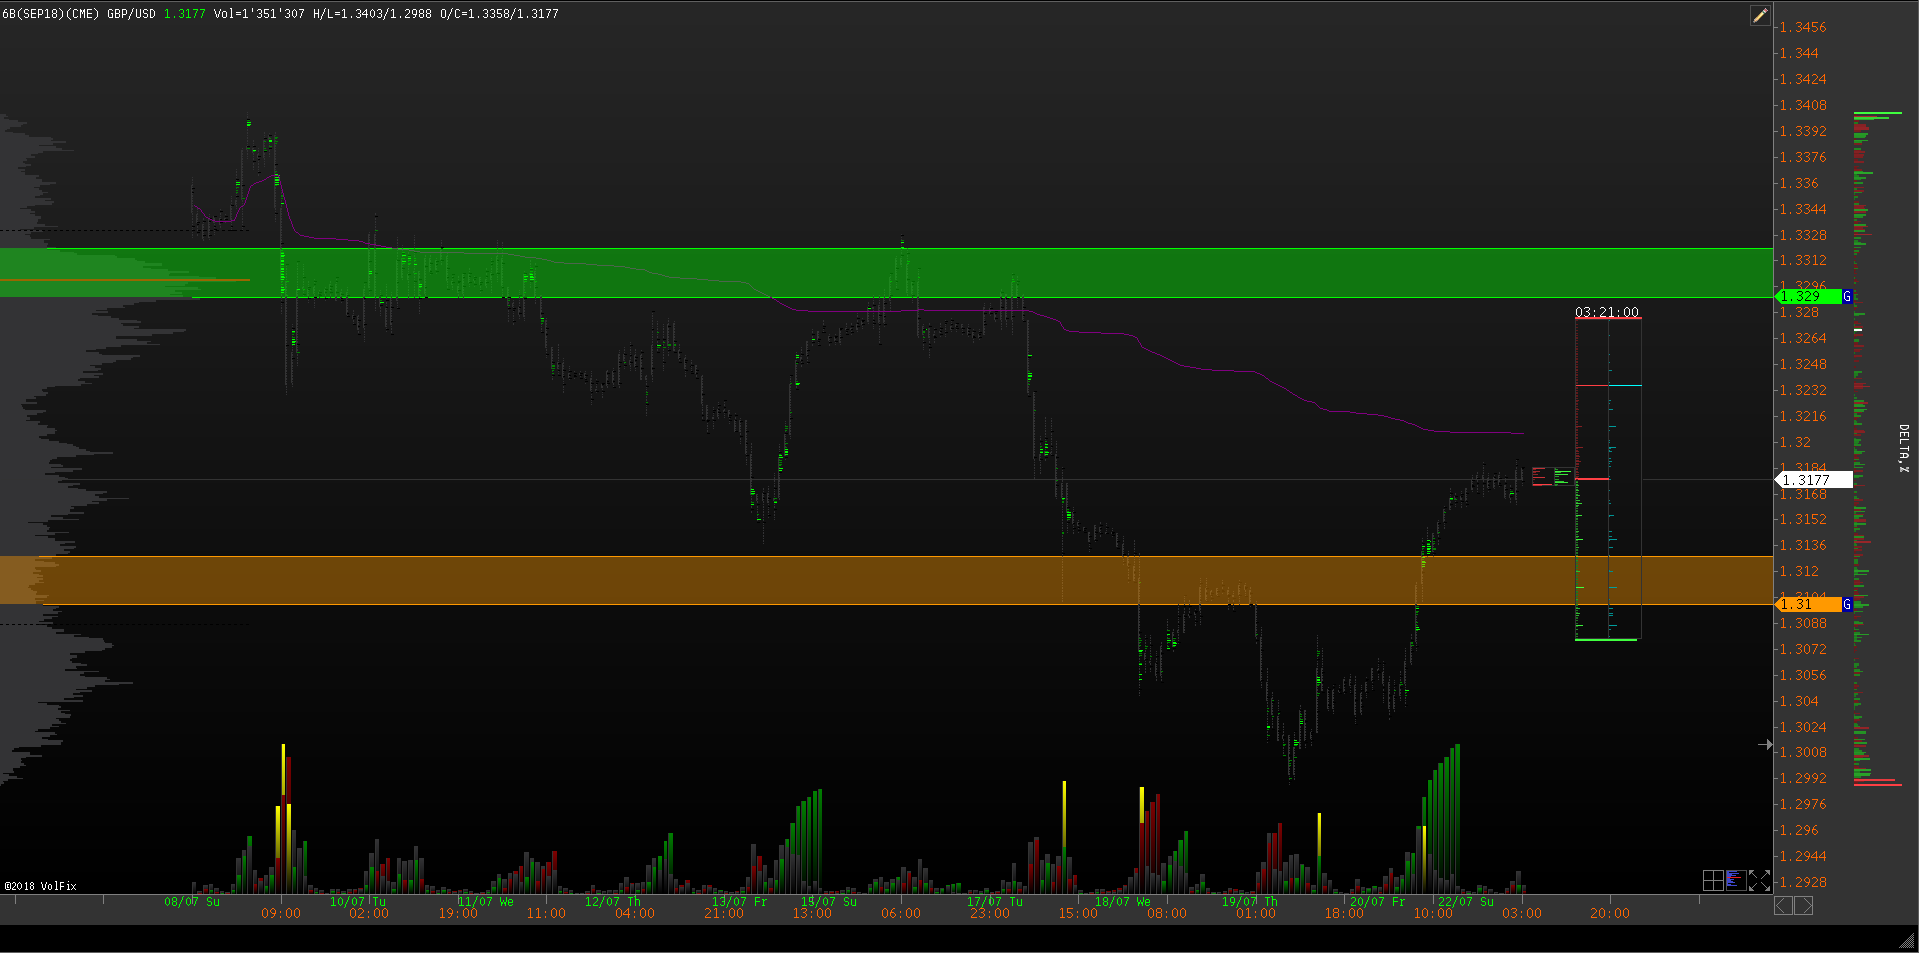Viewport: 1919px width, 953px height.
Task: Select the orange 1.31 price level label
Action: pos(1807,605)
